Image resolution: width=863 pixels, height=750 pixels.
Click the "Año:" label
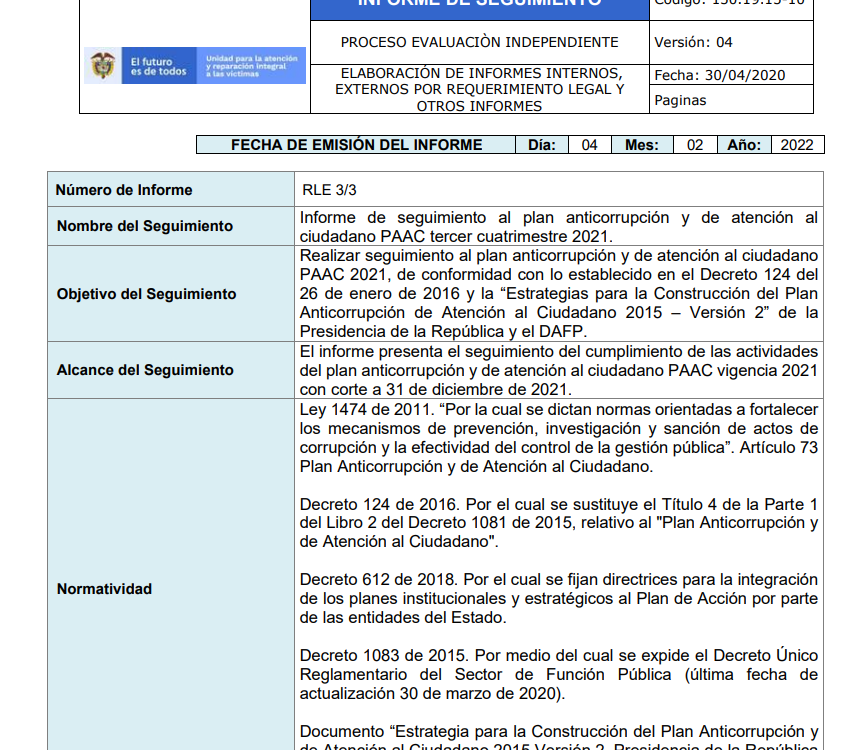point(744,145)
